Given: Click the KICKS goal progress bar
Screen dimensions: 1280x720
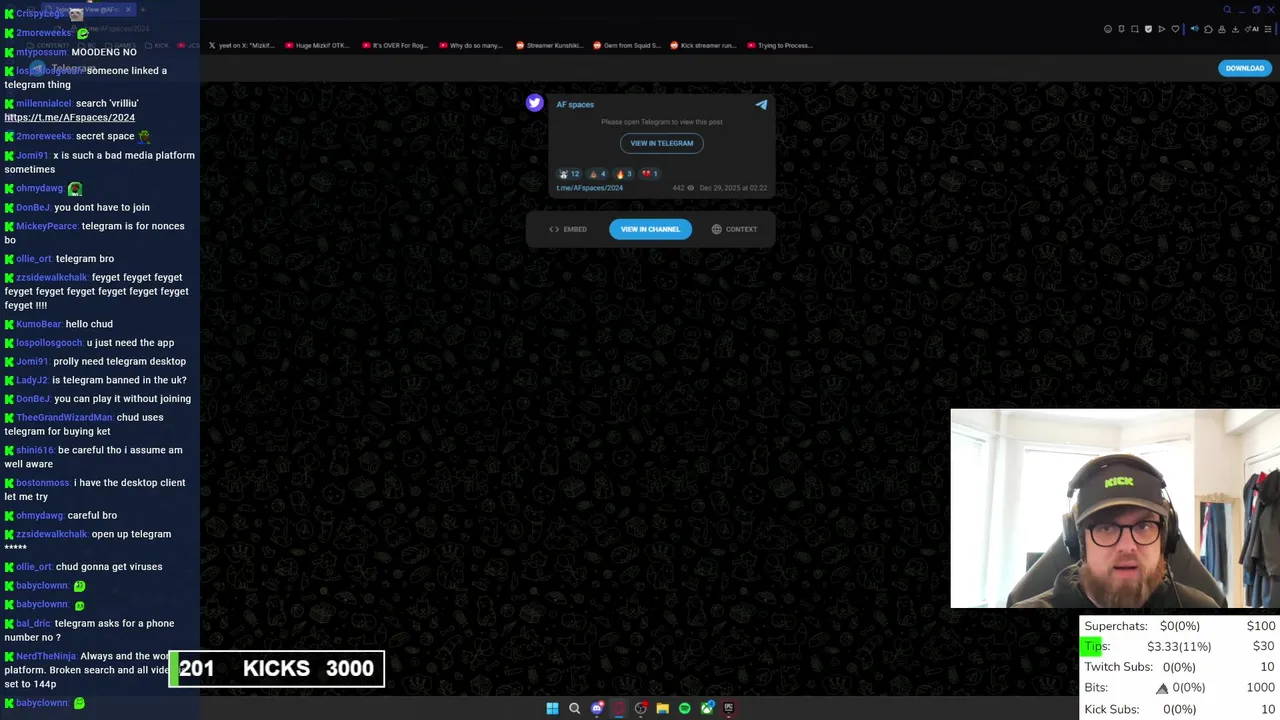Looking at the screenshot, I should (x=276, y=669).
